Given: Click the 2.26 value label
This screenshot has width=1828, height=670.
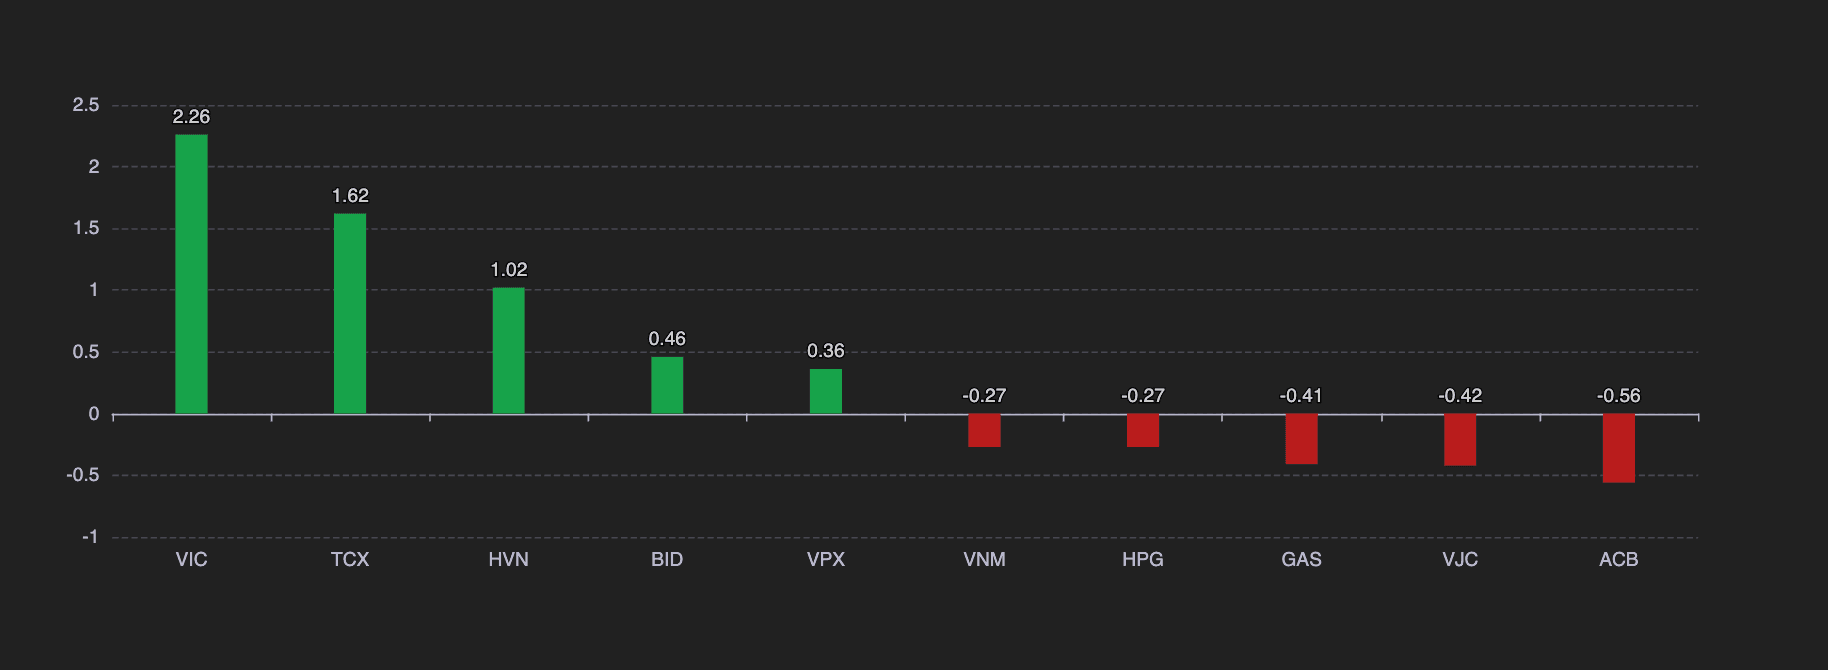Looking at the screenshot, I should (x=191, y=117).
